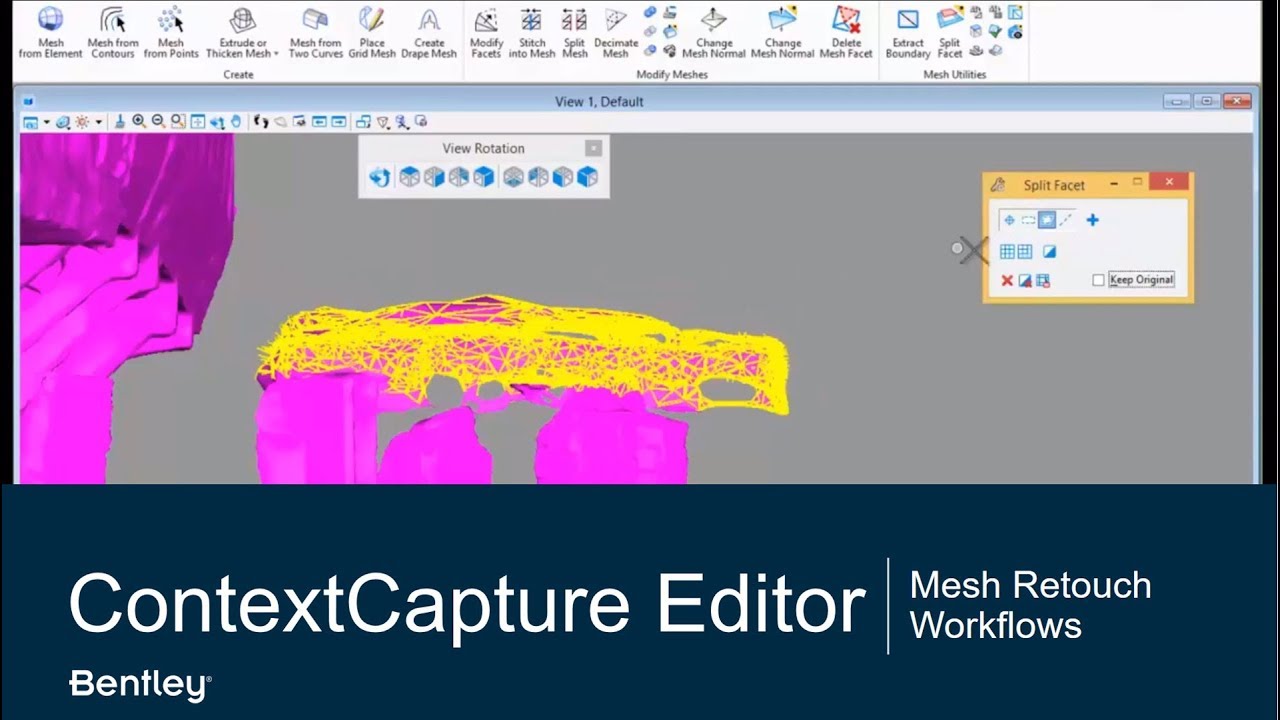The width and height of the screenshot is (1280, 720).
Task: Select the Decimate Mesh tool
Action: point(616,32)
